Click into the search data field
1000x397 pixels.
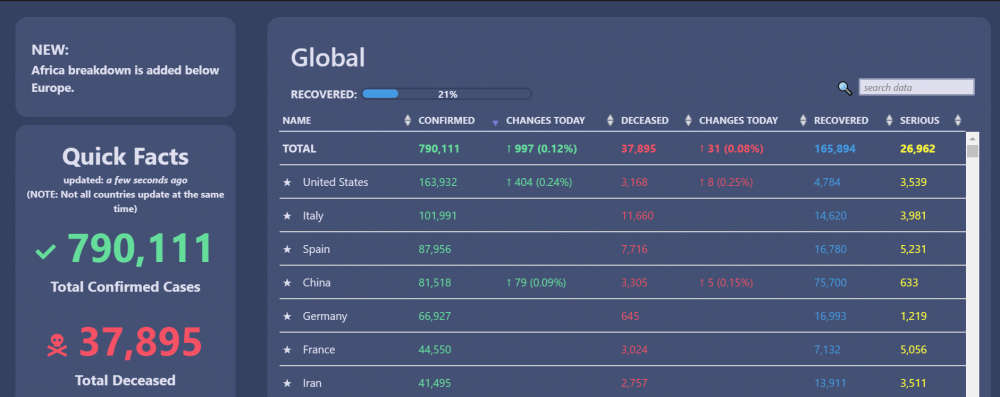click(x=916, y=87)
